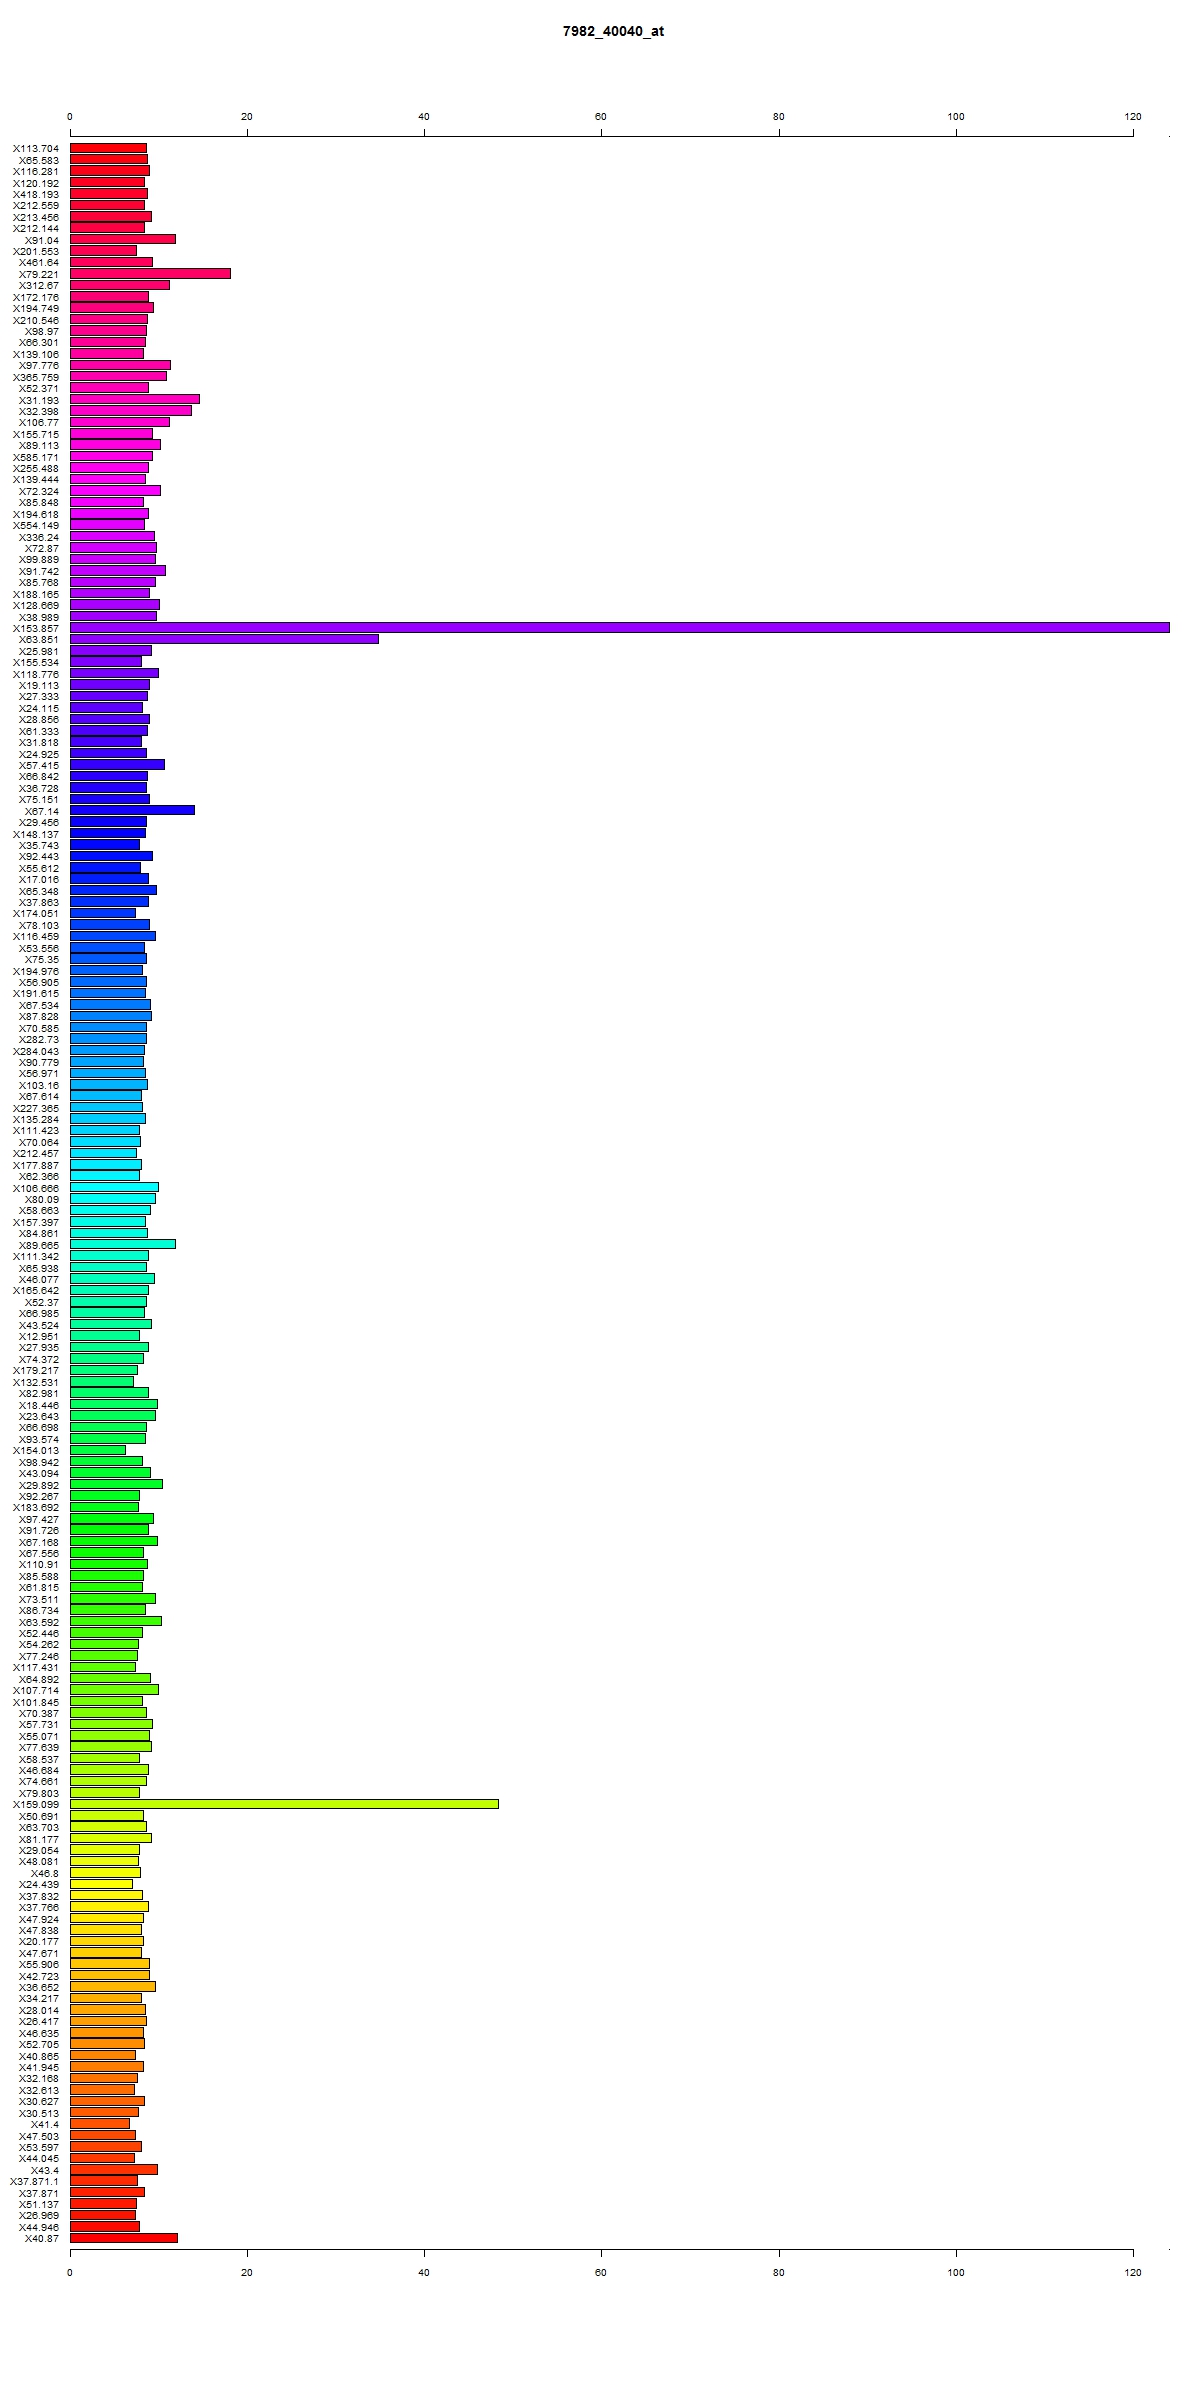Select the row label X159.099
The width and height of the screenshot is (1200, 2400).
36,1805
